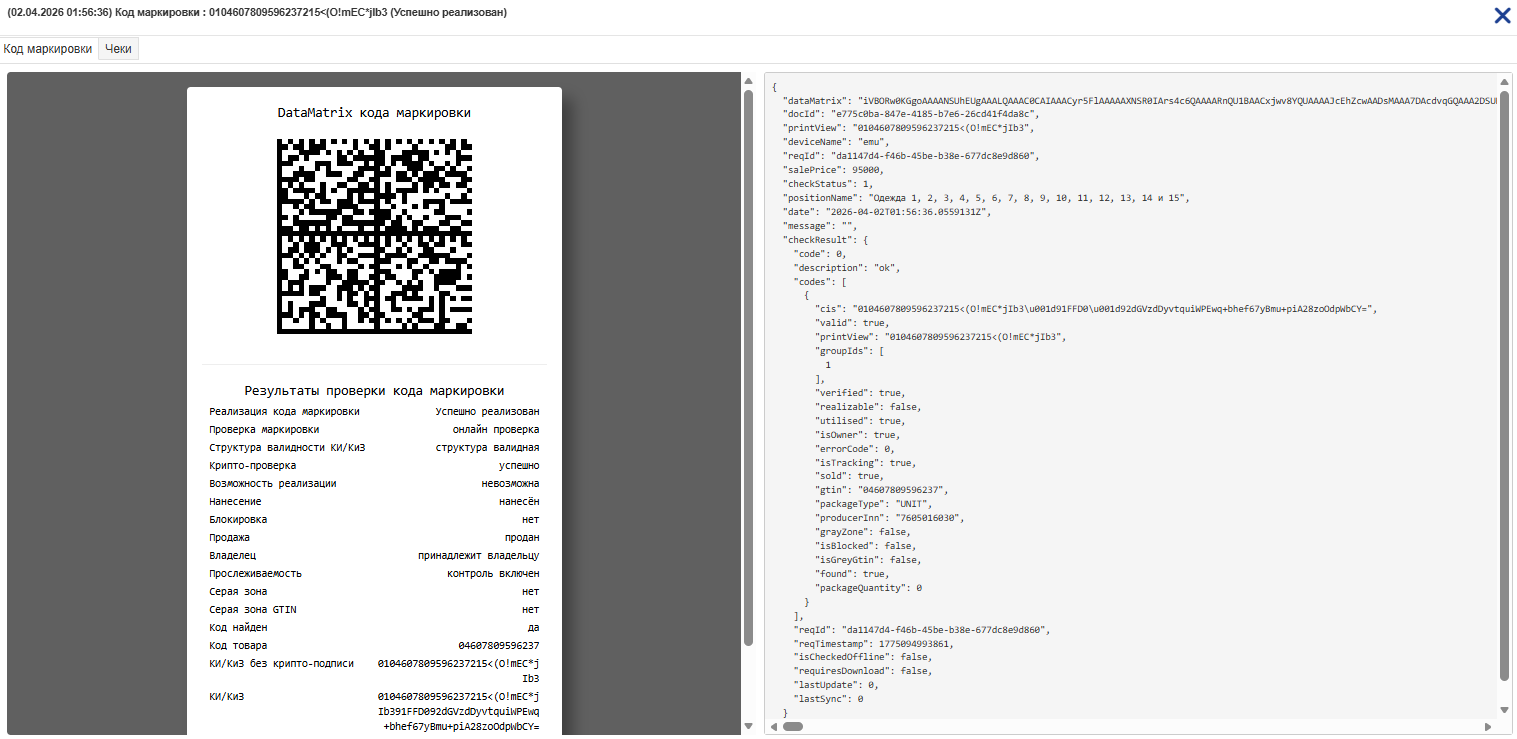Select the Код маркировки tab
This screenshot has height=739, width=1517.
point(48,49)
